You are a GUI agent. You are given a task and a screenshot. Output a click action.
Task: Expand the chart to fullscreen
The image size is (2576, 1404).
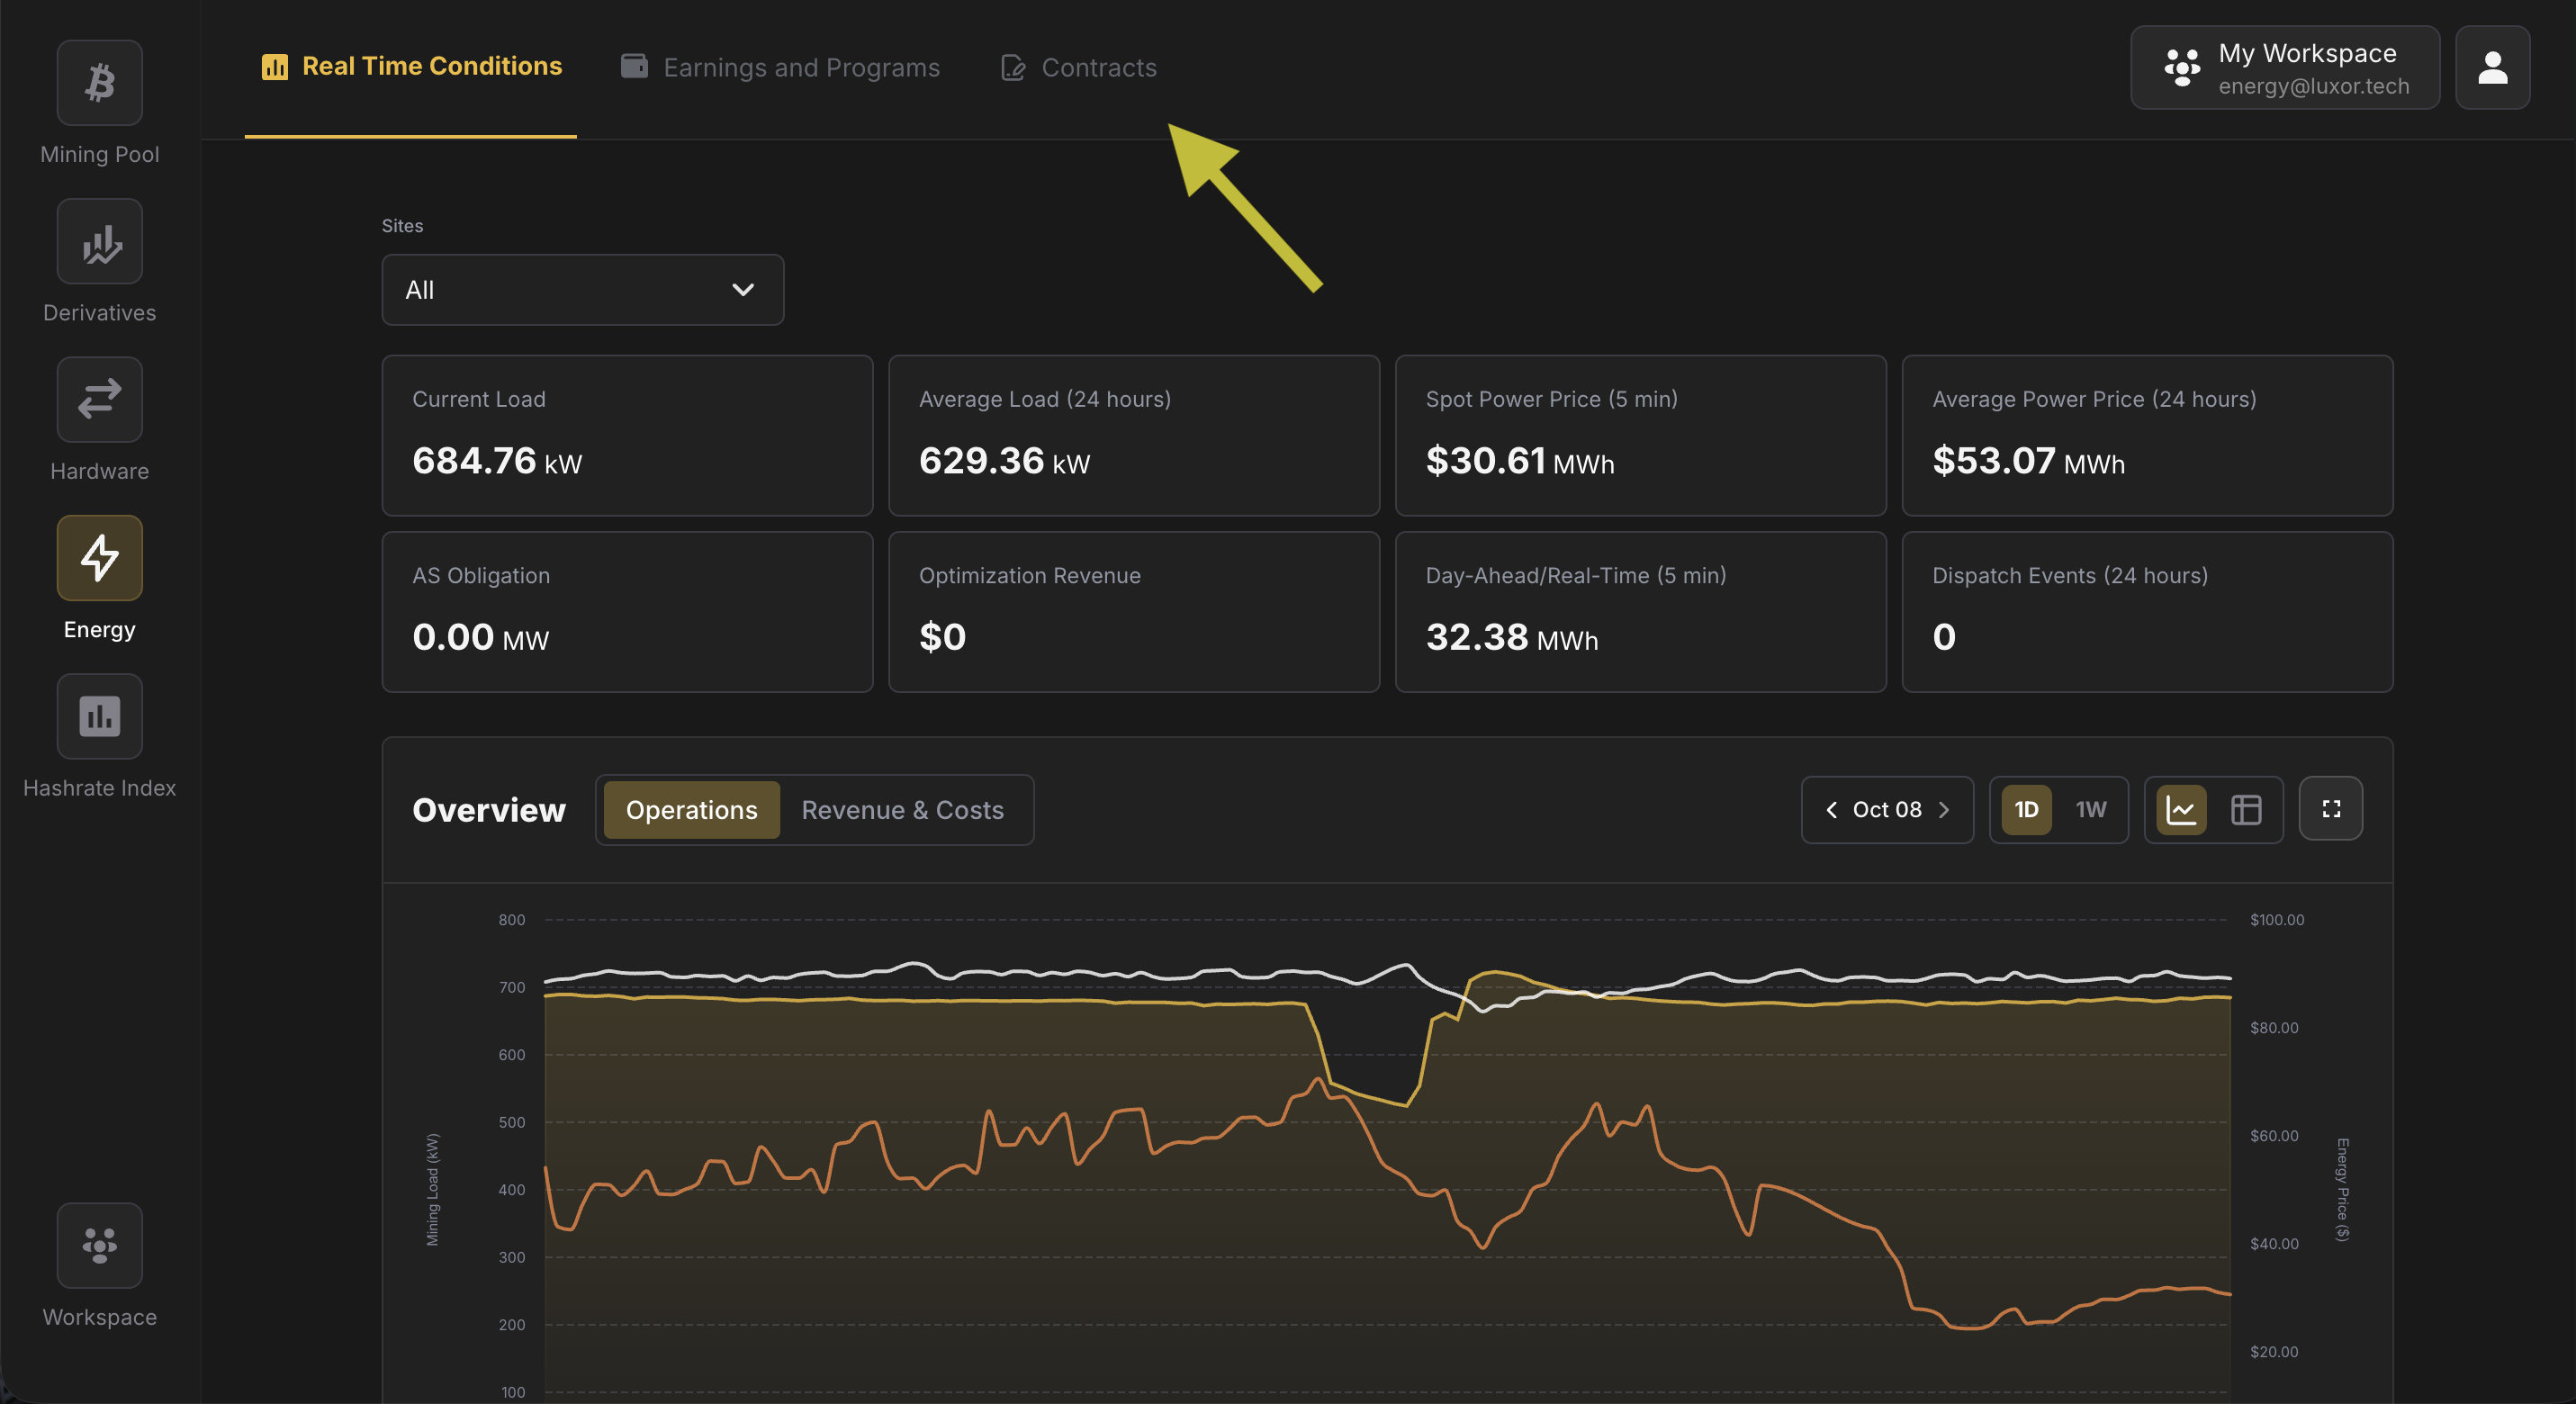(2330, 809)
